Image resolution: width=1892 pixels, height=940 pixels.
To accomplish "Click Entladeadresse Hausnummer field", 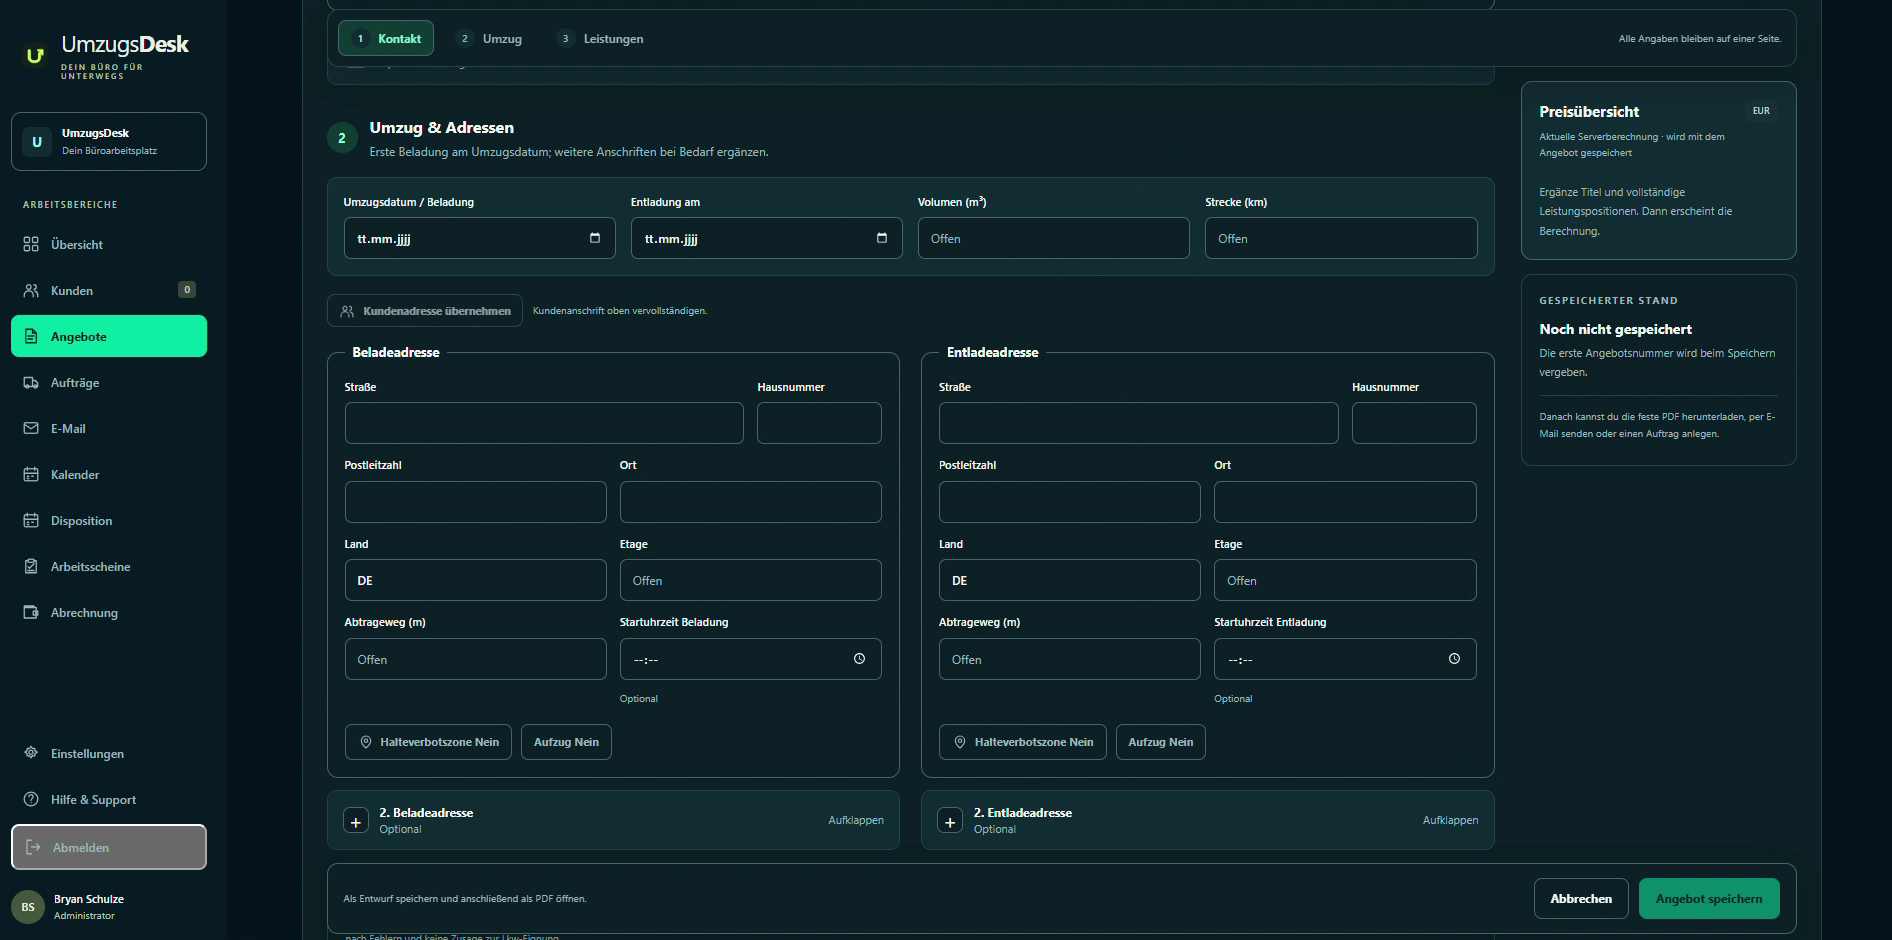I will pyautogui.click(x=1414, y=423).
